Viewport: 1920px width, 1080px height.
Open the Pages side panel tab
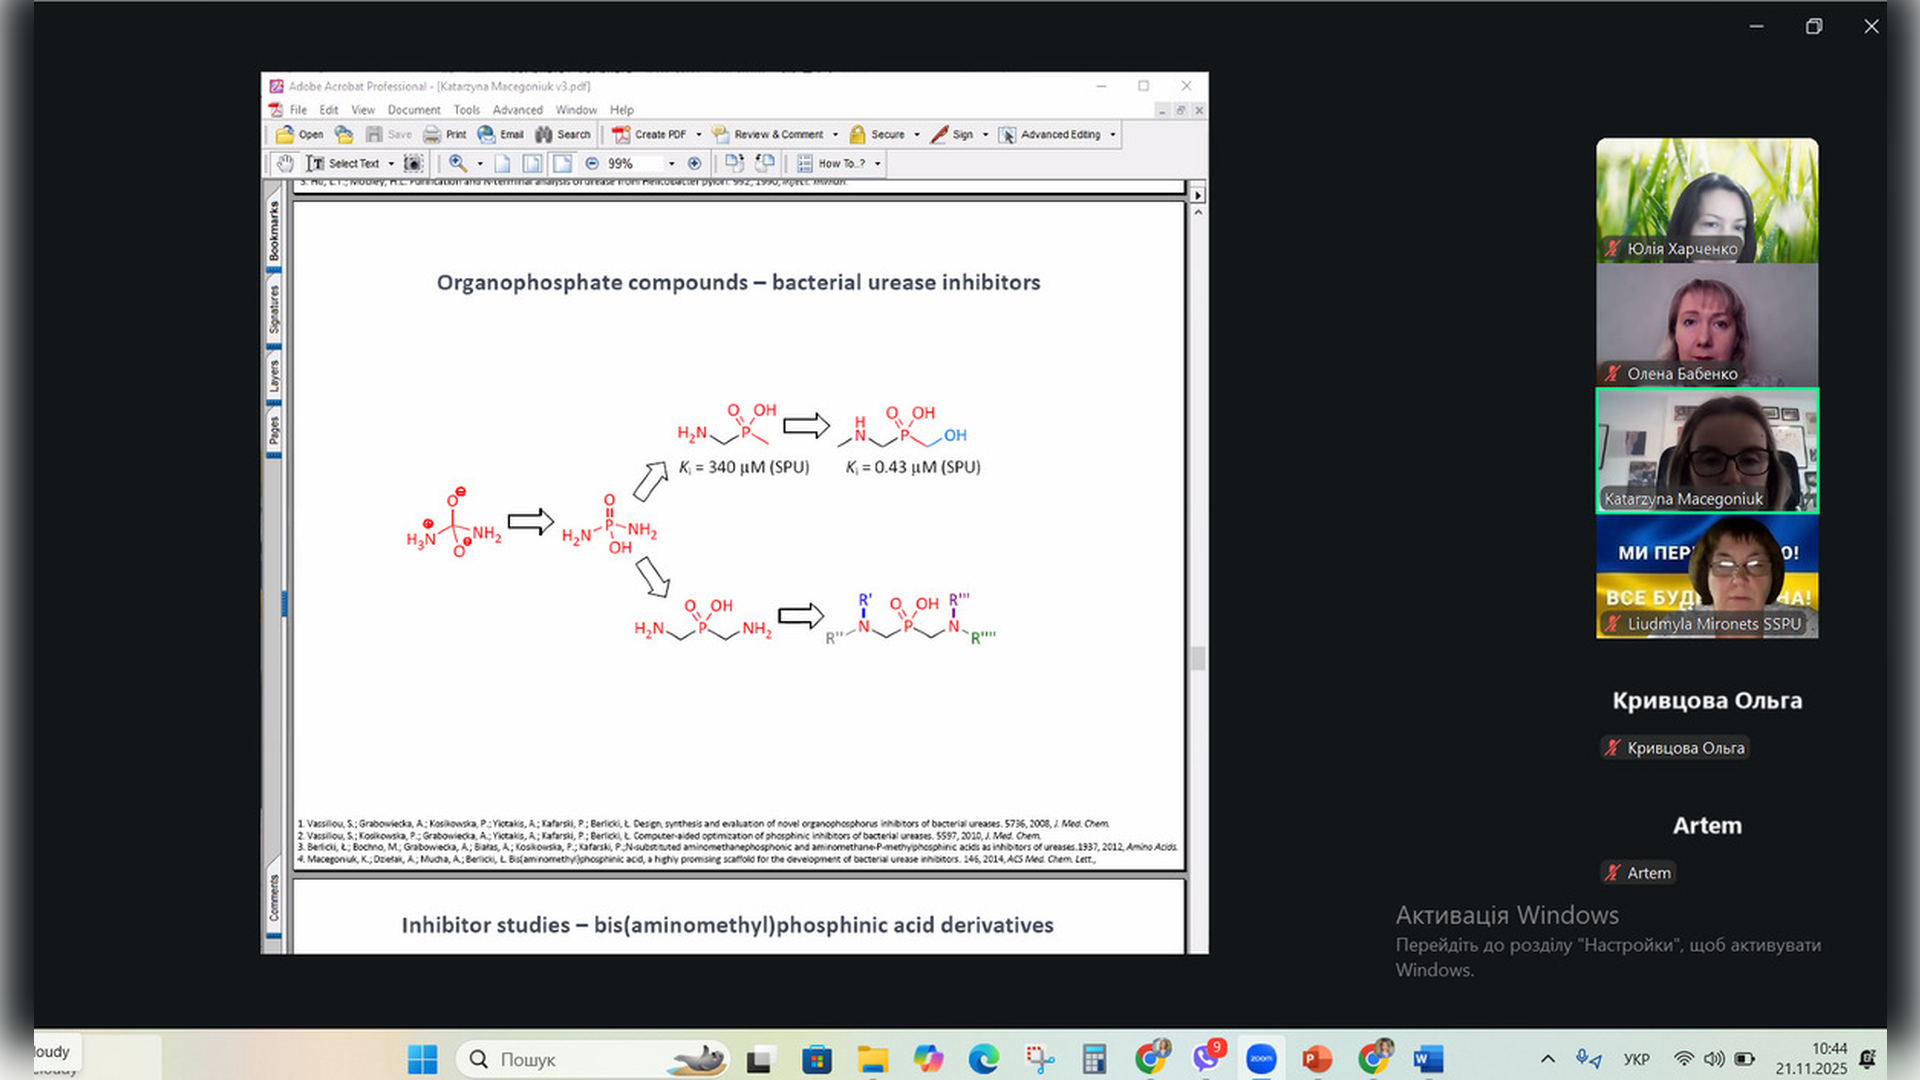coord(274,430)
